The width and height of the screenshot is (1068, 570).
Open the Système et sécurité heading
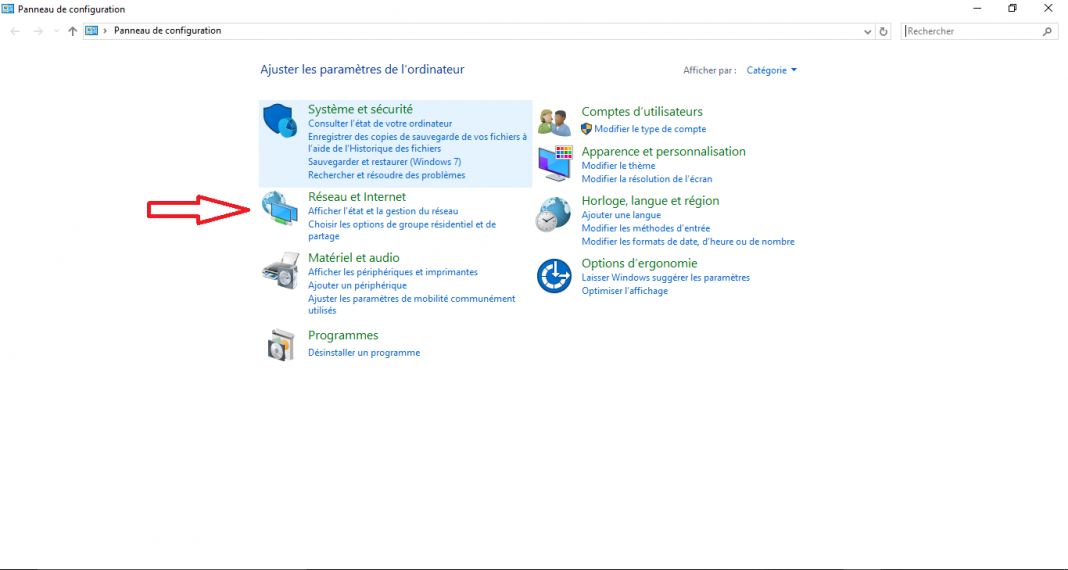point(360,109)
